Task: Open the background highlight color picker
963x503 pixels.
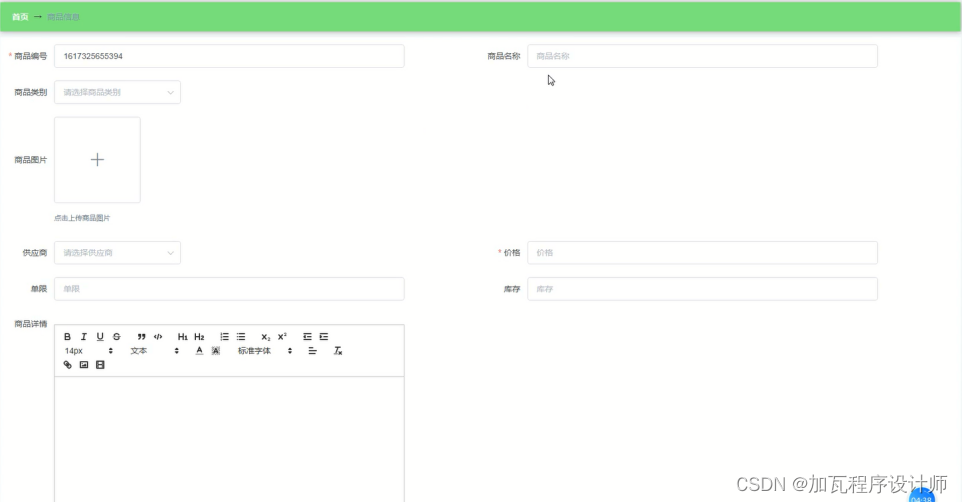Action: (x=216, y=351)
